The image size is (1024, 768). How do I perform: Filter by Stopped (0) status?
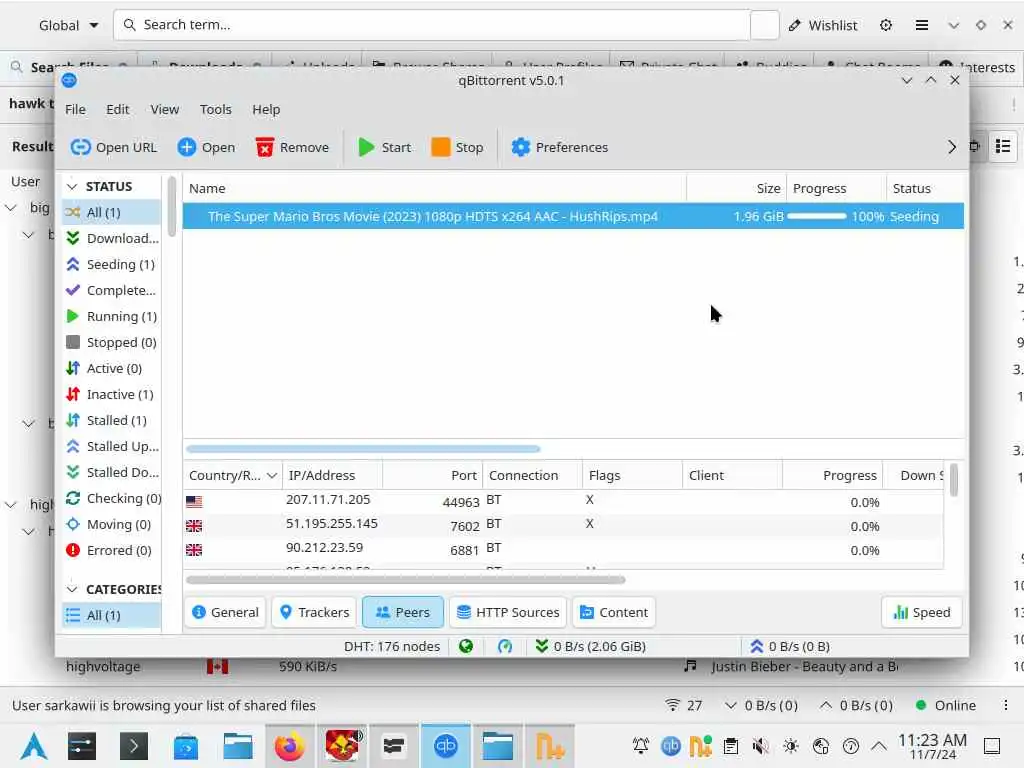(112, 343)
